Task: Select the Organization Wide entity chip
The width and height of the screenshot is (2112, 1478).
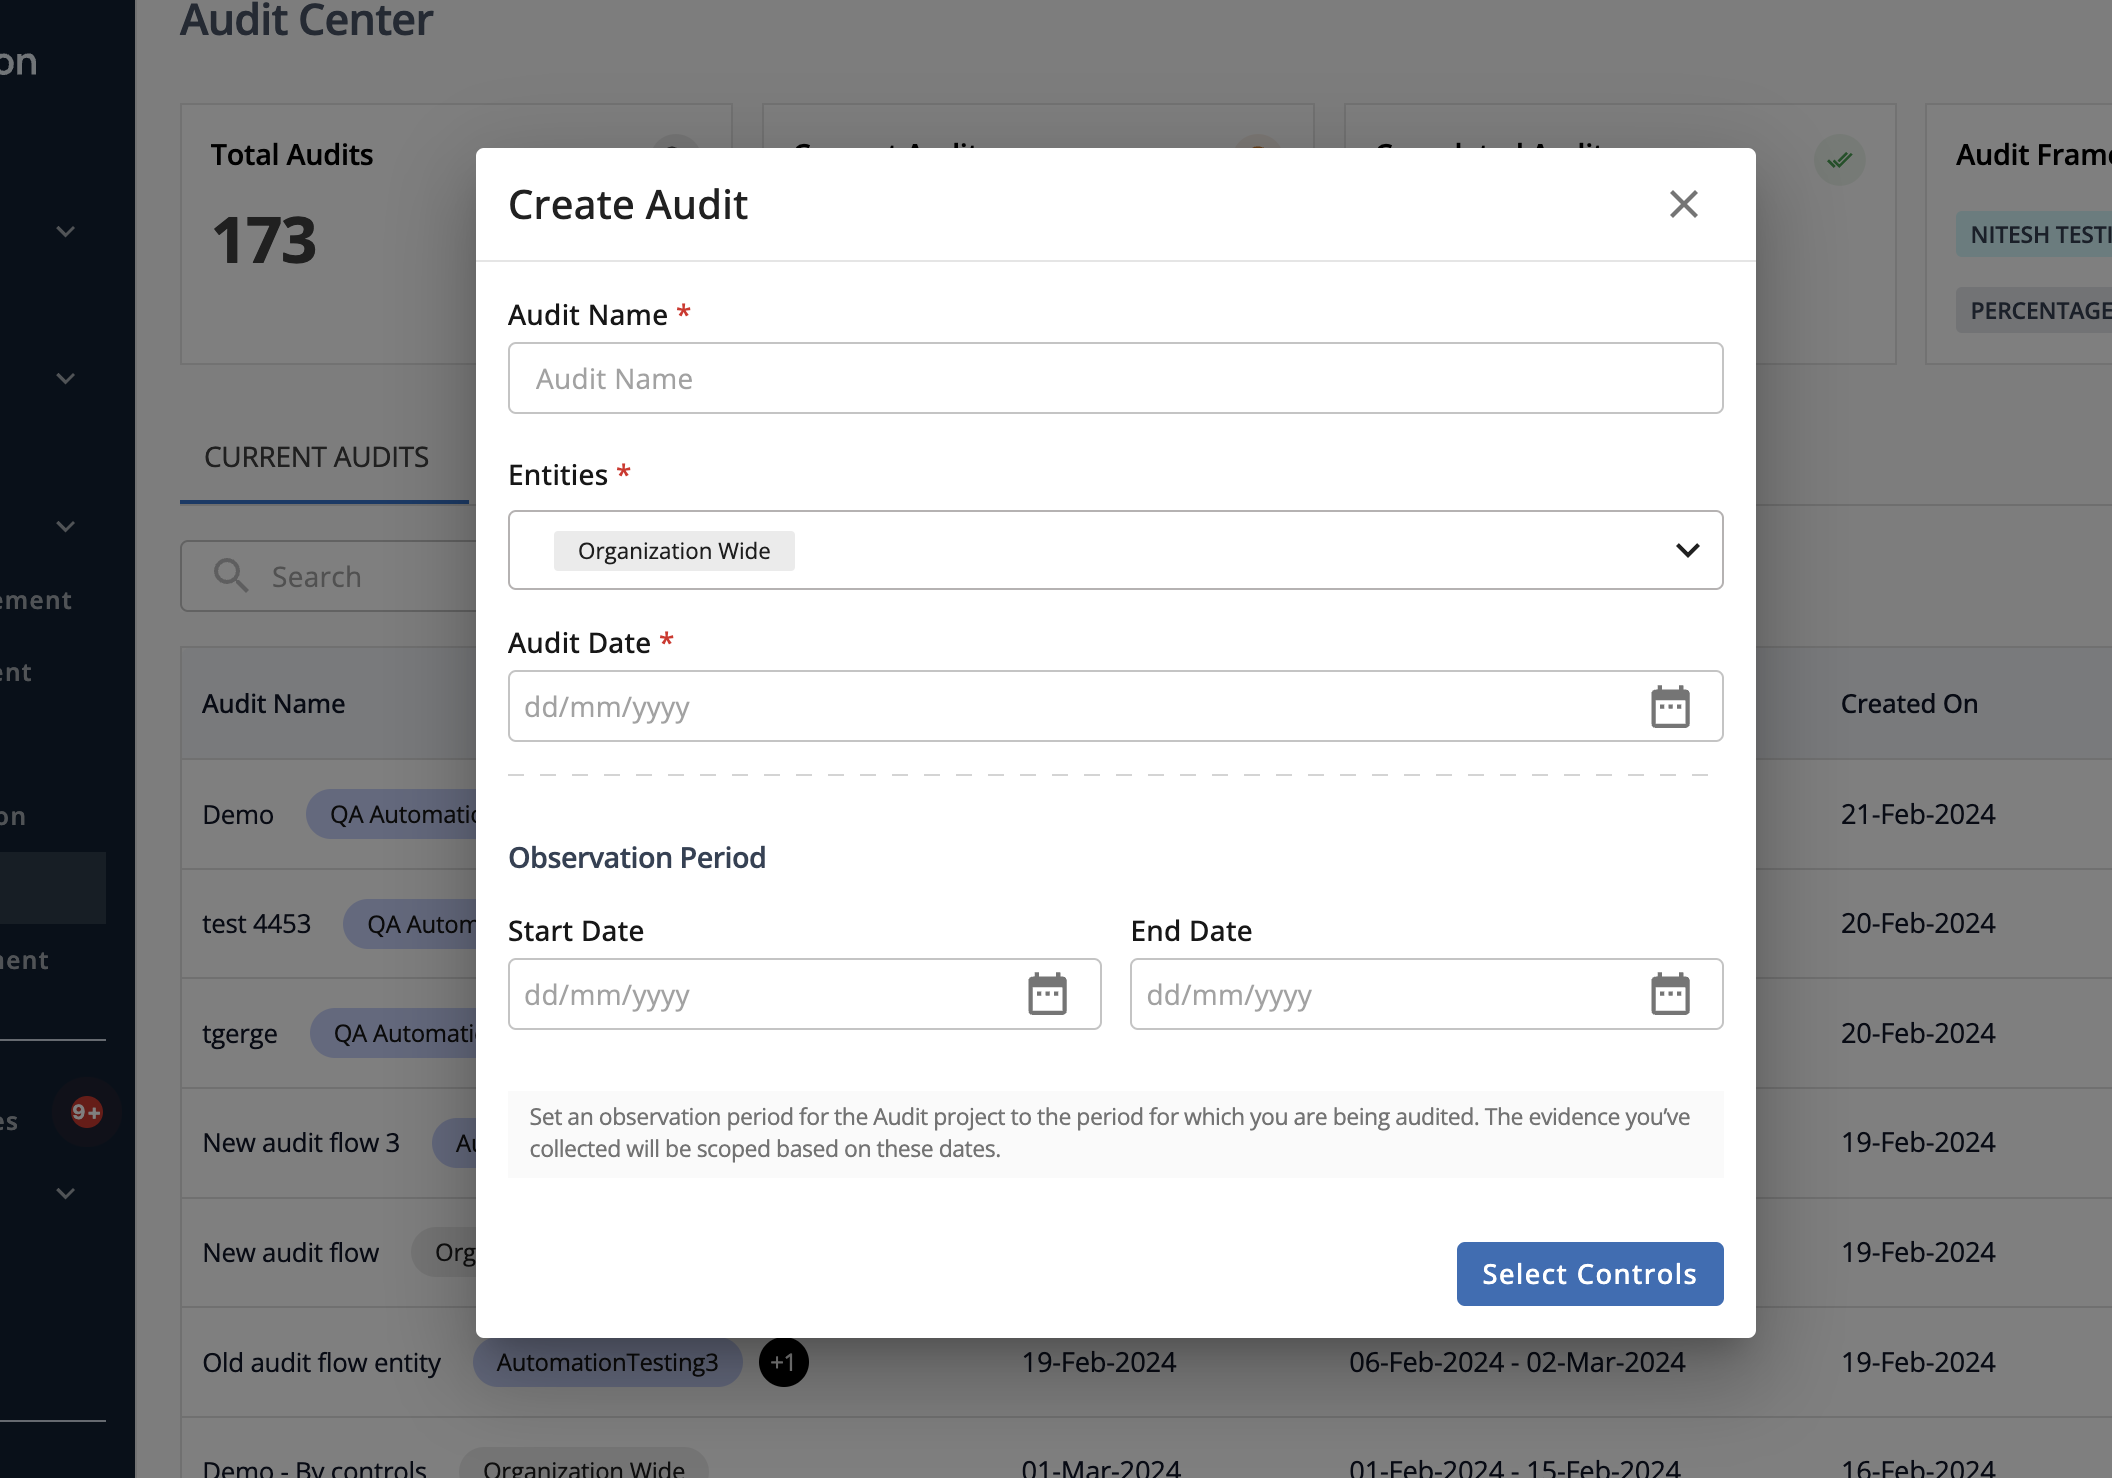Action: [x=674, y=551]
